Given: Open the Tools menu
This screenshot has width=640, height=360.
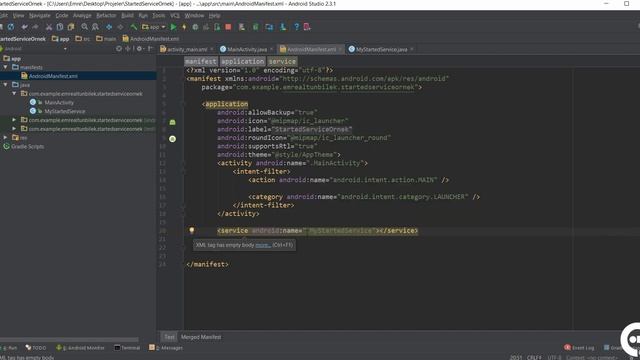Looking at the screenshot, I should click(158, 16).
